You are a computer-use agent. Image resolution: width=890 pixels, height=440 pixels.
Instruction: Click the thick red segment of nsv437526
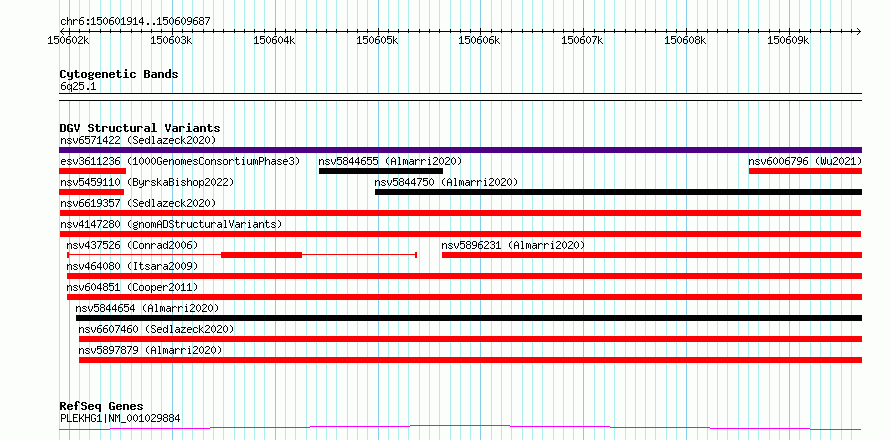pyautogui.click(x=262, y=255)
